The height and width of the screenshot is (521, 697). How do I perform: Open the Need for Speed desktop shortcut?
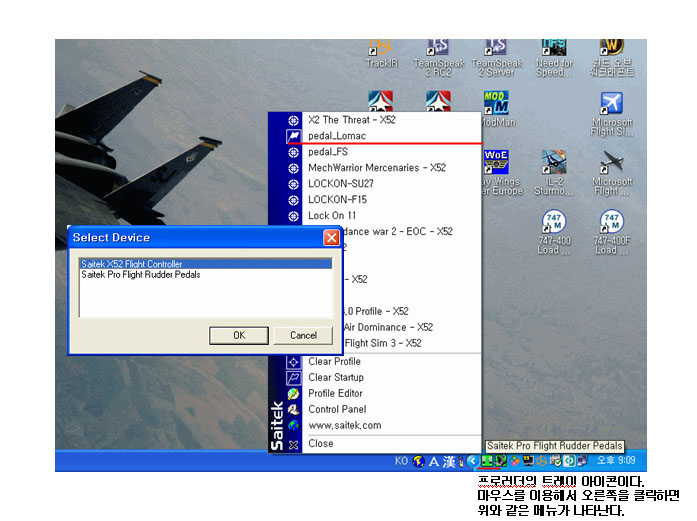click(554, 58)
